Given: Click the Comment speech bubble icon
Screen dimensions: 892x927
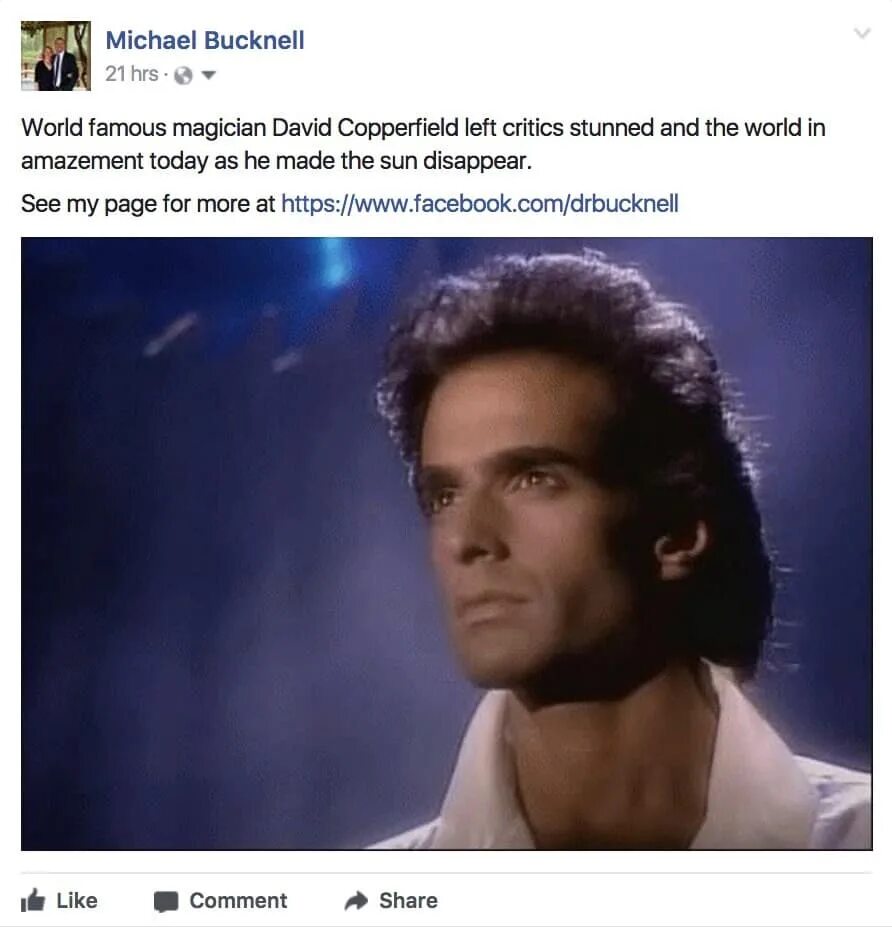Looking at the screenshot, I should click(166, 902).
